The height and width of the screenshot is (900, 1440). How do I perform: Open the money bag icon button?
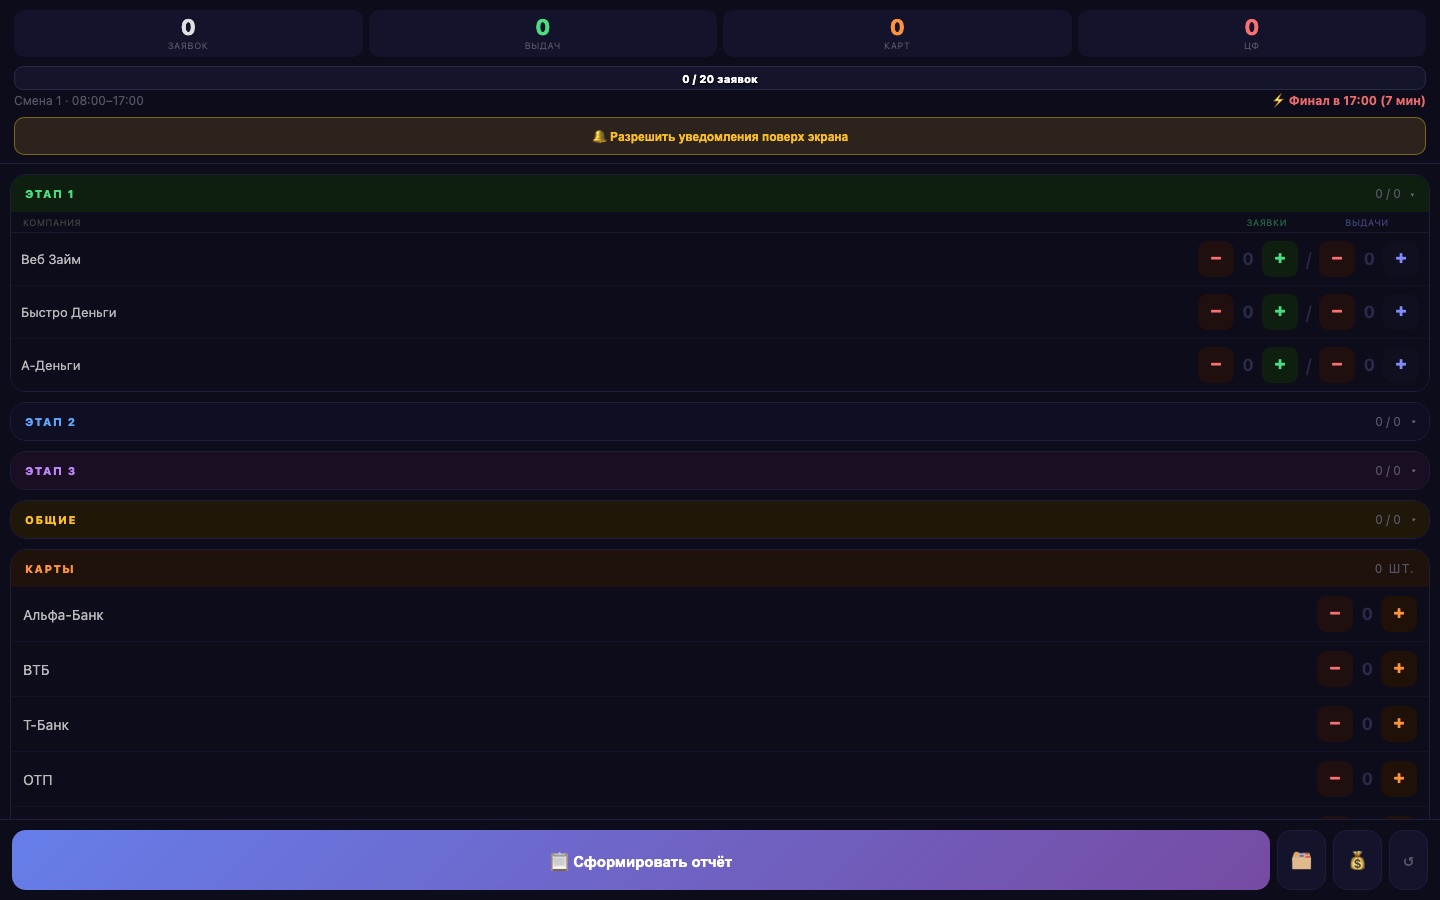coord(1357,860)
